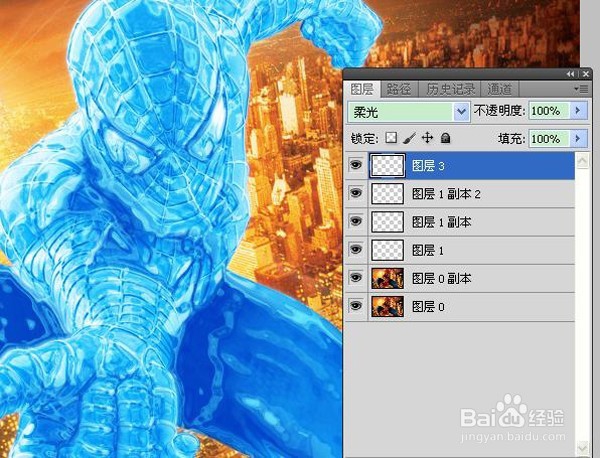Screen dimensions: 600x458
Task: Toggle eye icon for 图层 1 副本
Action: tap(355, 221)
